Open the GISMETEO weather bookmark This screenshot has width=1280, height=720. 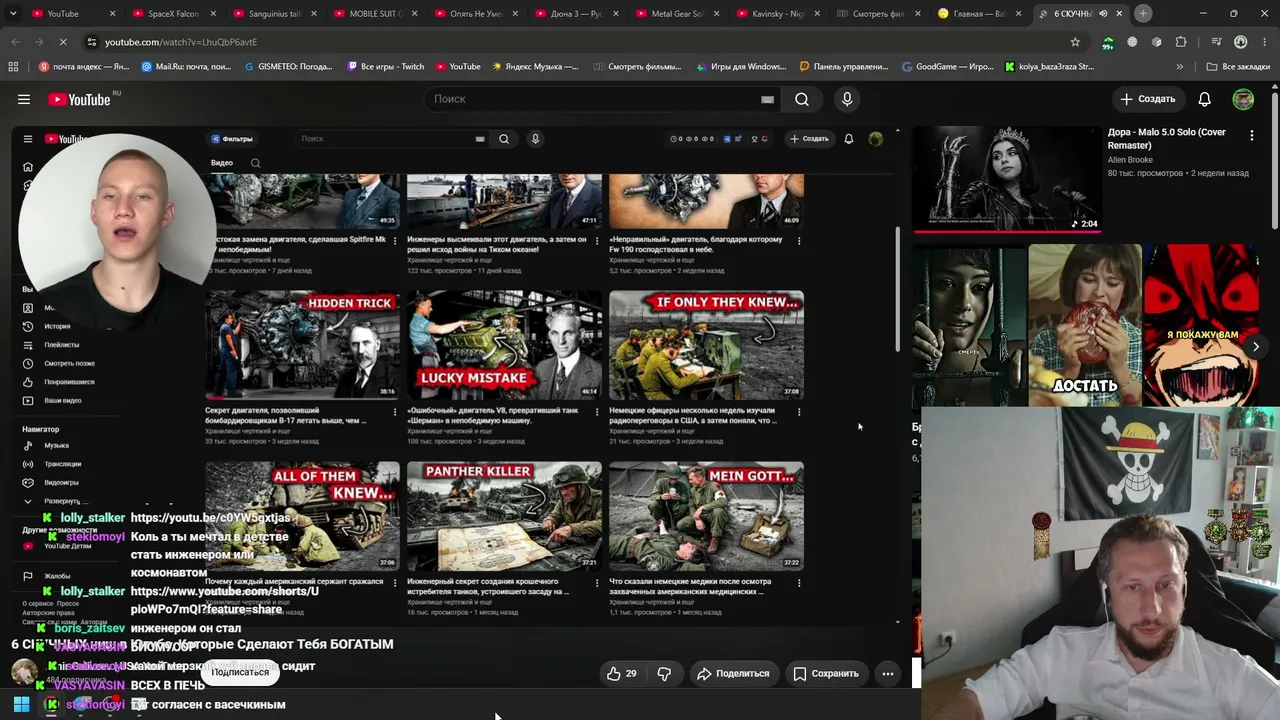pos(288,67)
